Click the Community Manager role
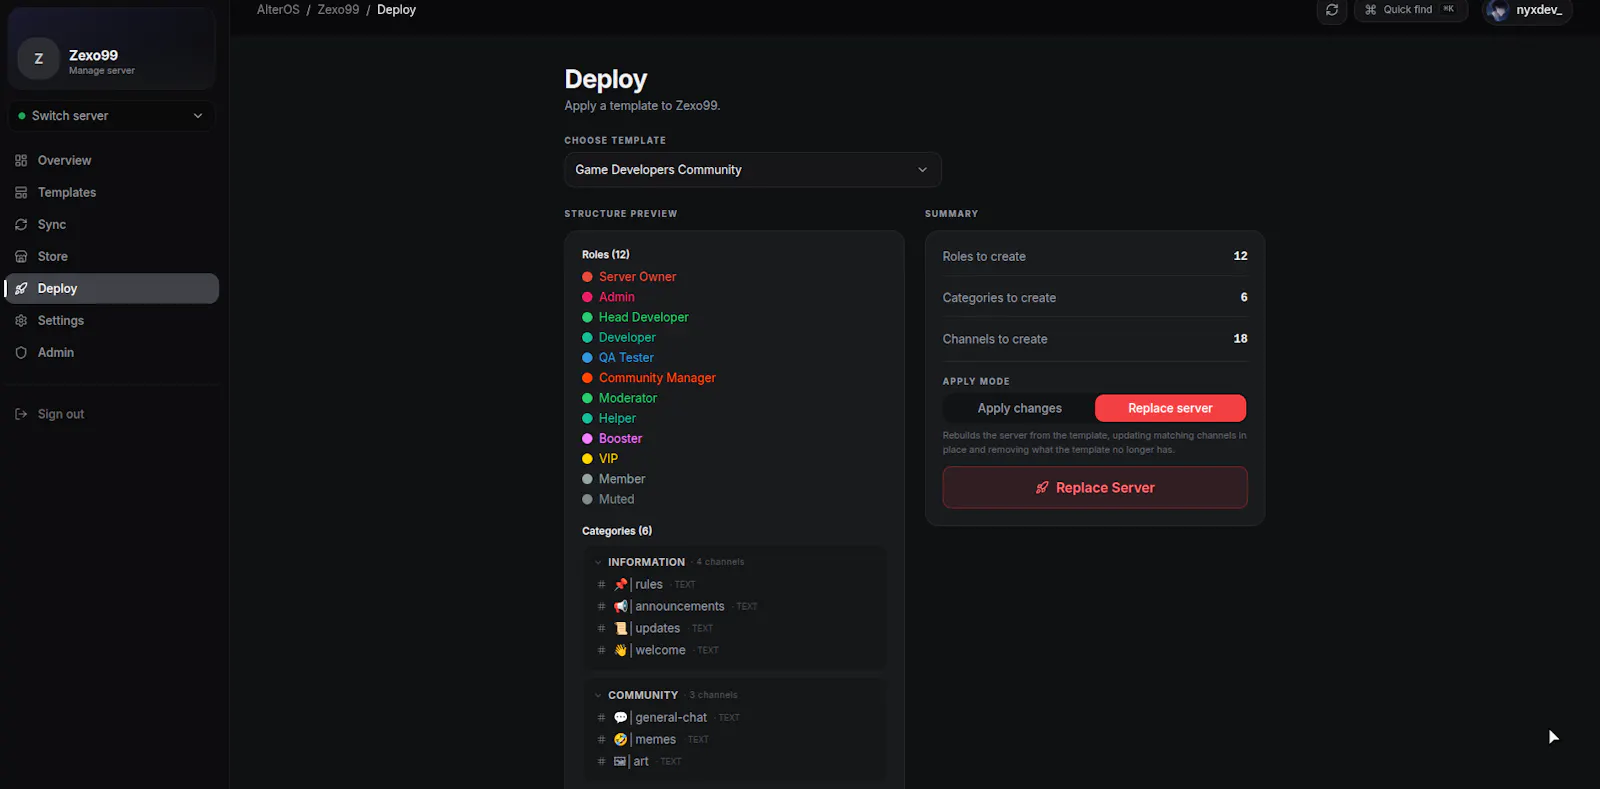 click(657, 378)
